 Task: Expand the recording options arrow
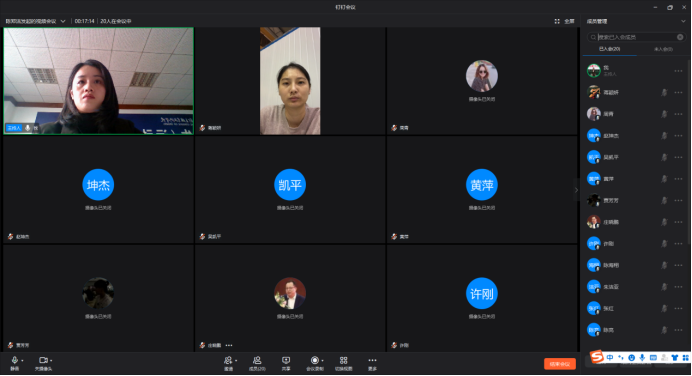click(323, 361)
